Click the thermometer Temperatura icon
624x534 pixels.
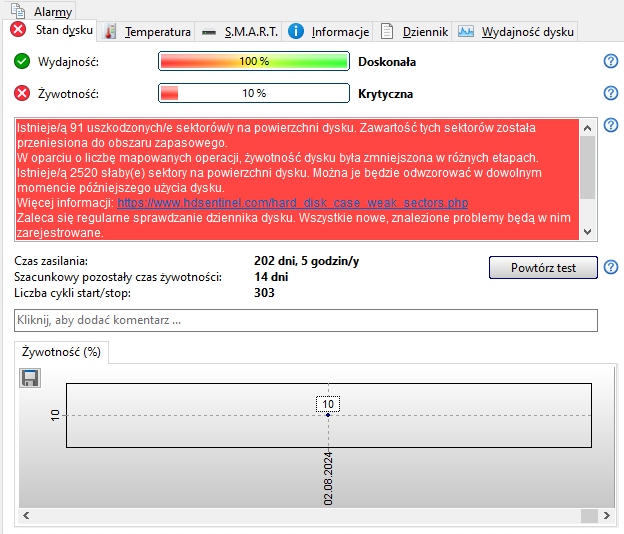[x=110, y=31]
